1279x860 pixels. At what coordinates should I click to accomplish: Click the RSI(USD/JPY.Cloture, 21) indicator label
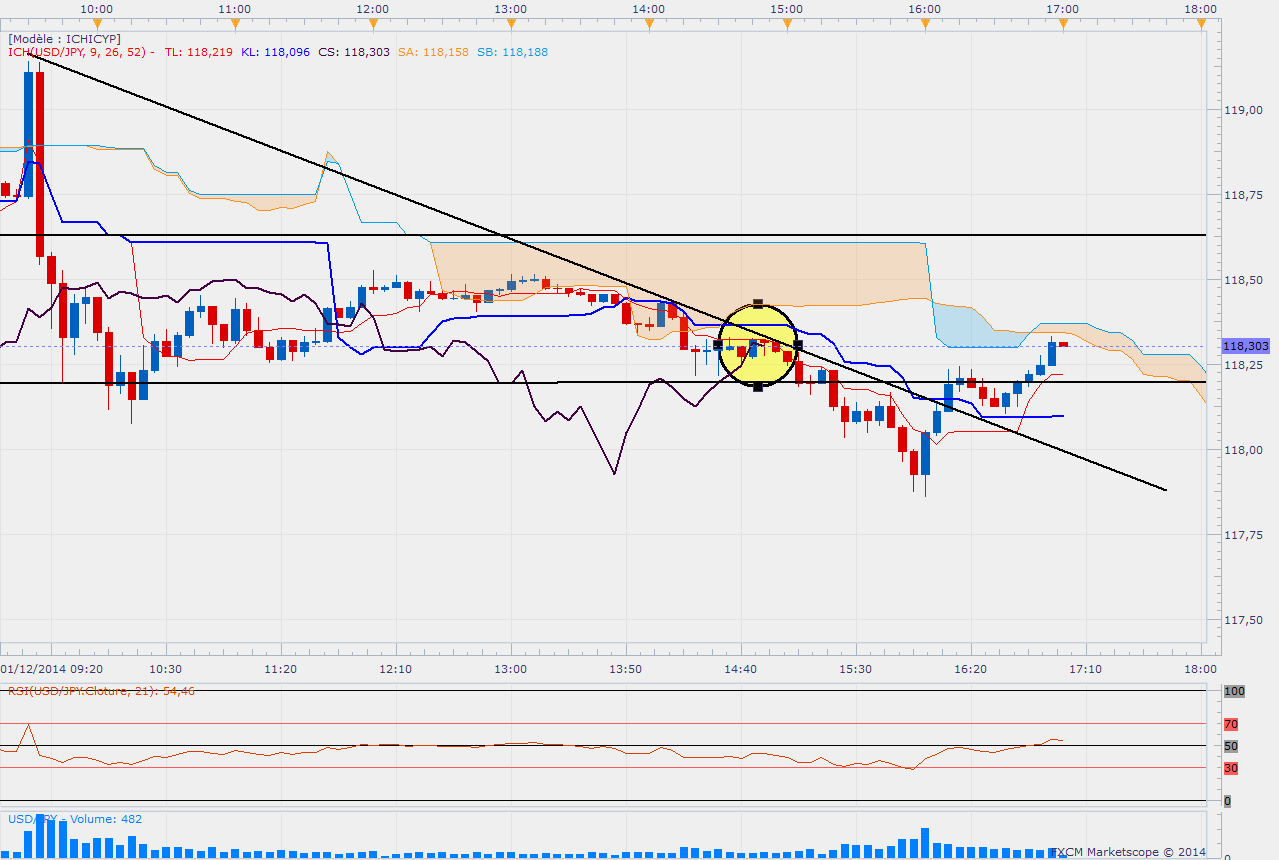(x=101, y=690)
